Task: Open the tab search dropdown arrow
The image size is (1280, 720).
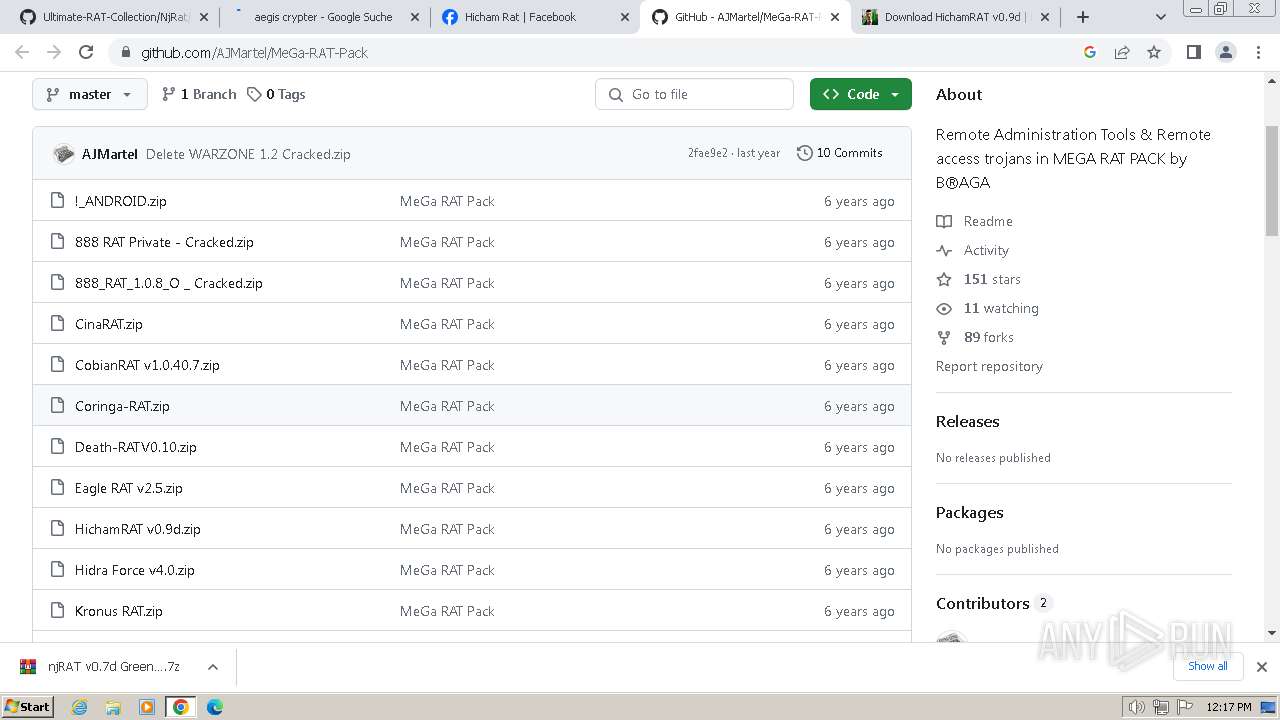Action: [x=1160, y=17]
